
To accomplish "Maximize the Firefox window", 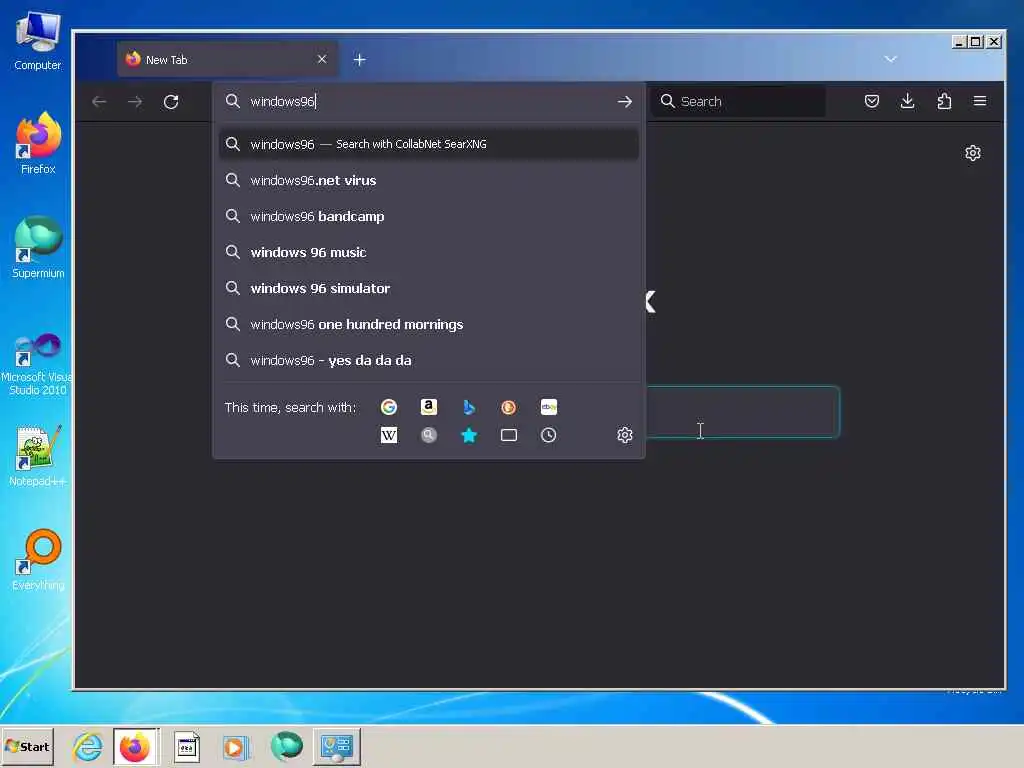I will tap(976, 42).
